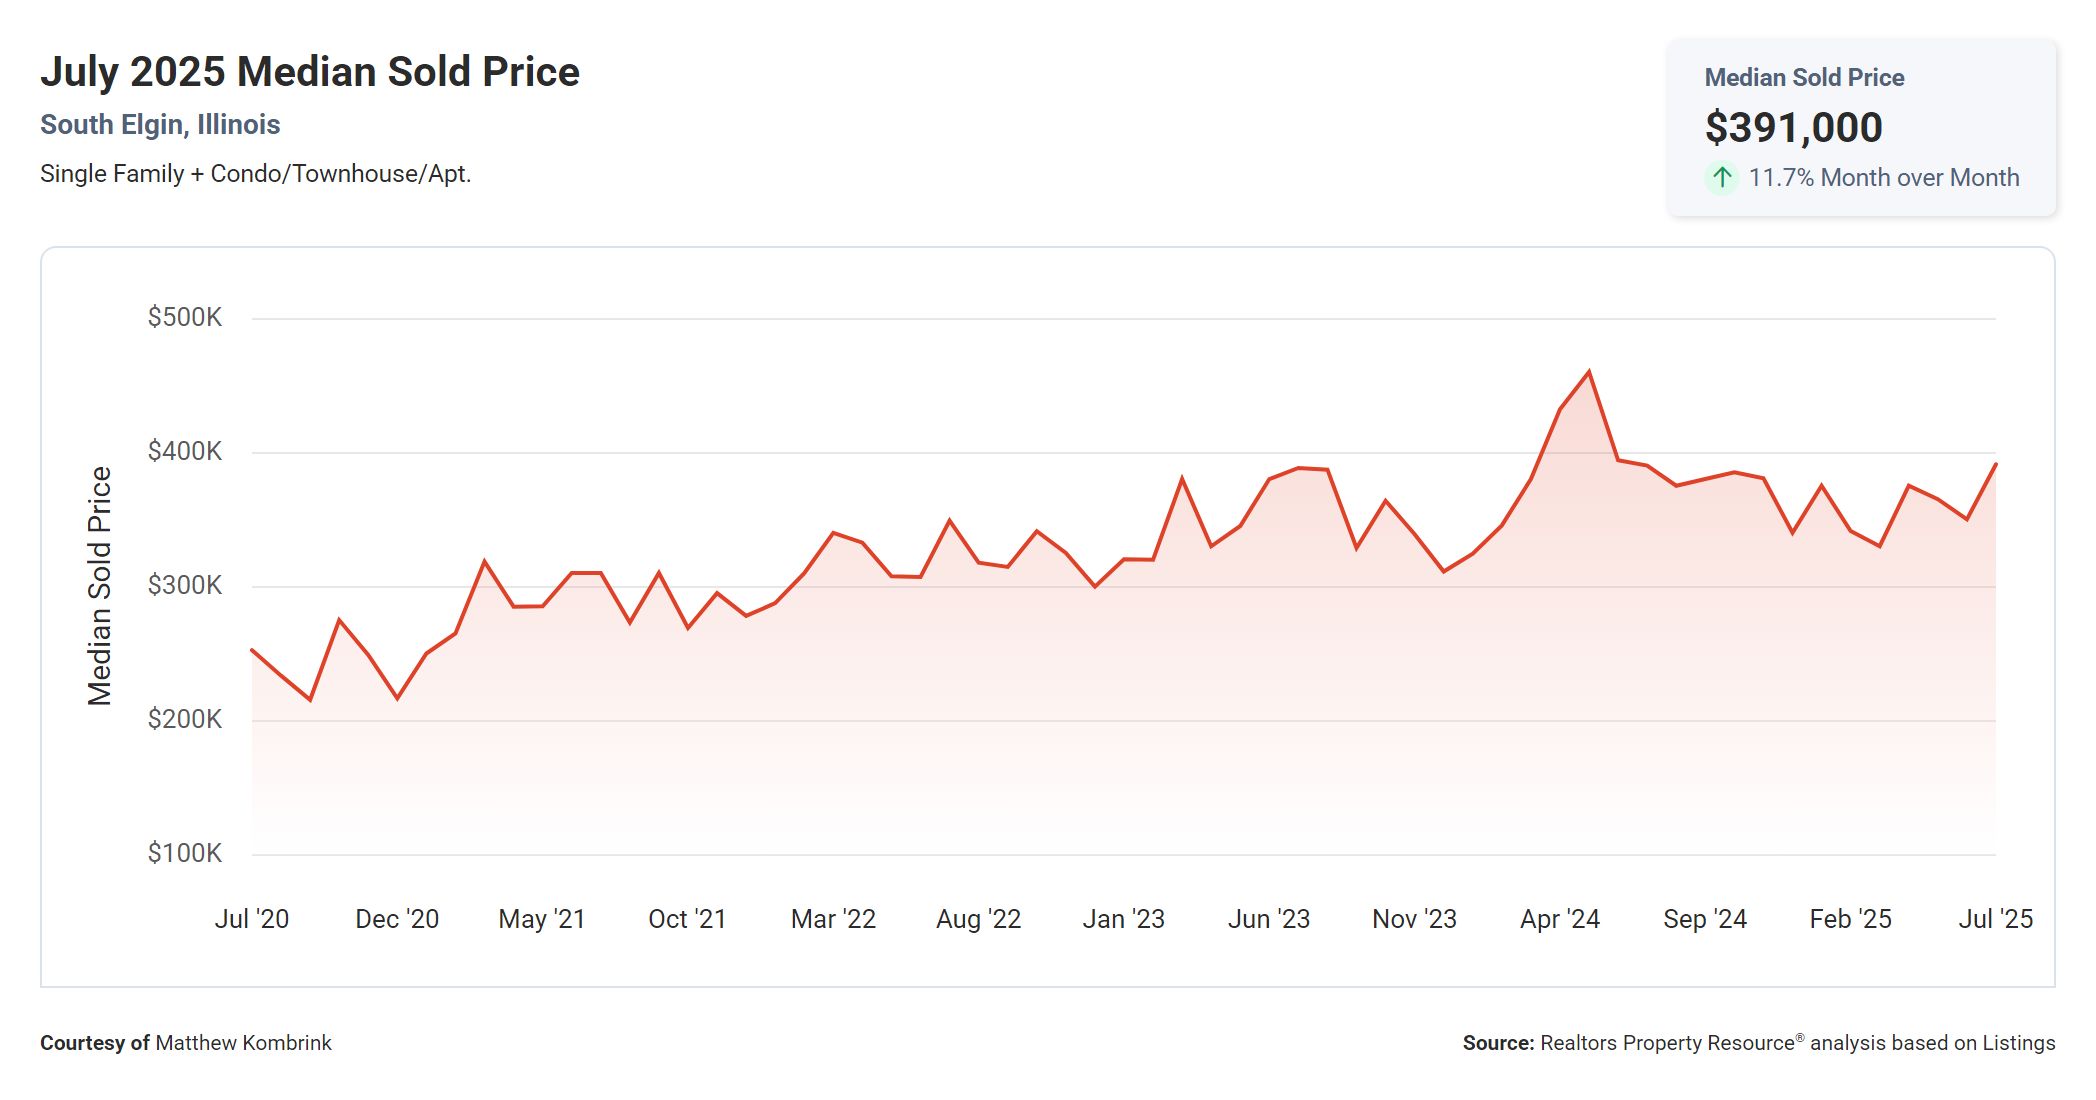Viewport: 2096px width, 1100px height.
Task: Click the $391,000 median price value
Action: pyautogui.click(x=1793, y=127)
